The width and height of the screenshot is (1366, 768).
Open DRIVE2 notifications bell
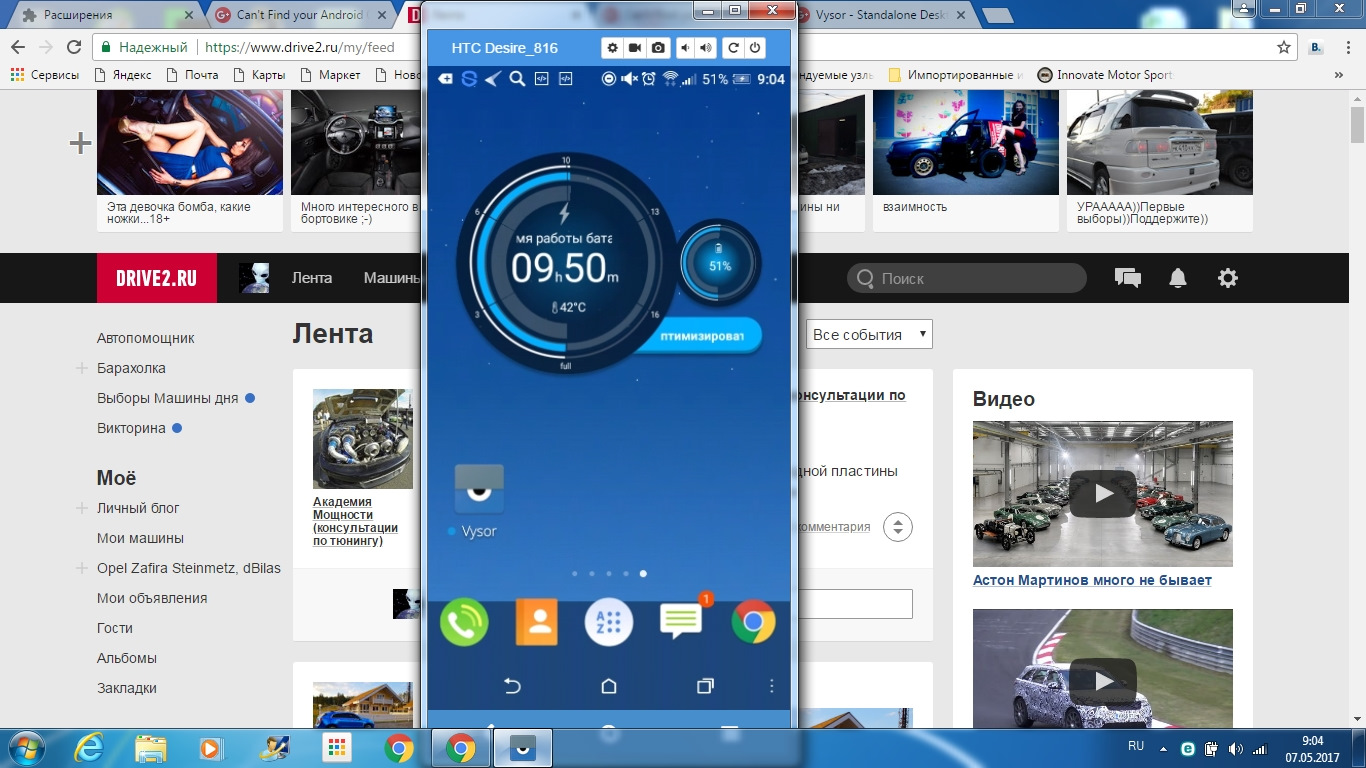[x=1178, y=278]
